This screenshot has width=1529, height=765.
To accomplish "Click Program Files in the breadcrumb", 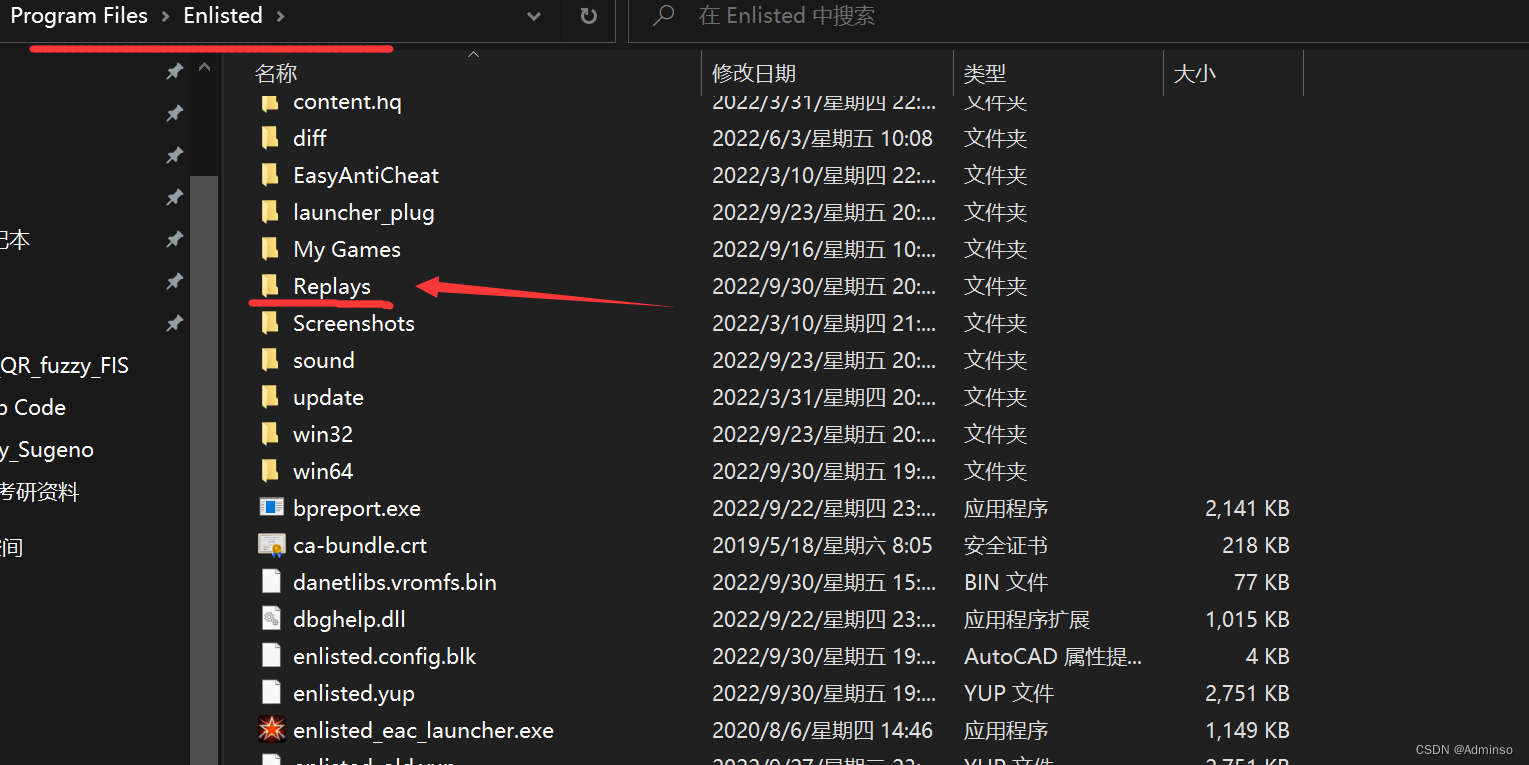I will coord(79,16).
